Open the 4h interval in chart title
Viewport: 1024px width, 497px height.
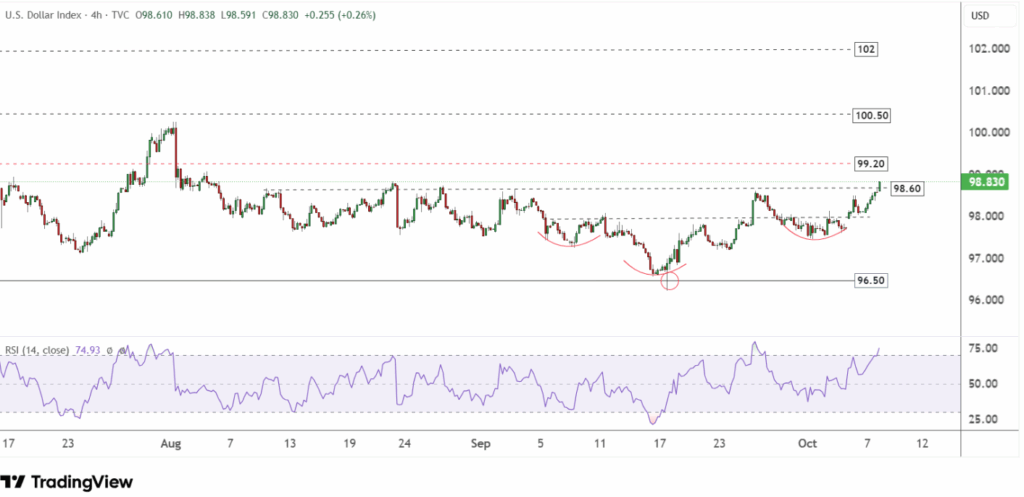click(x=93, y=17)
